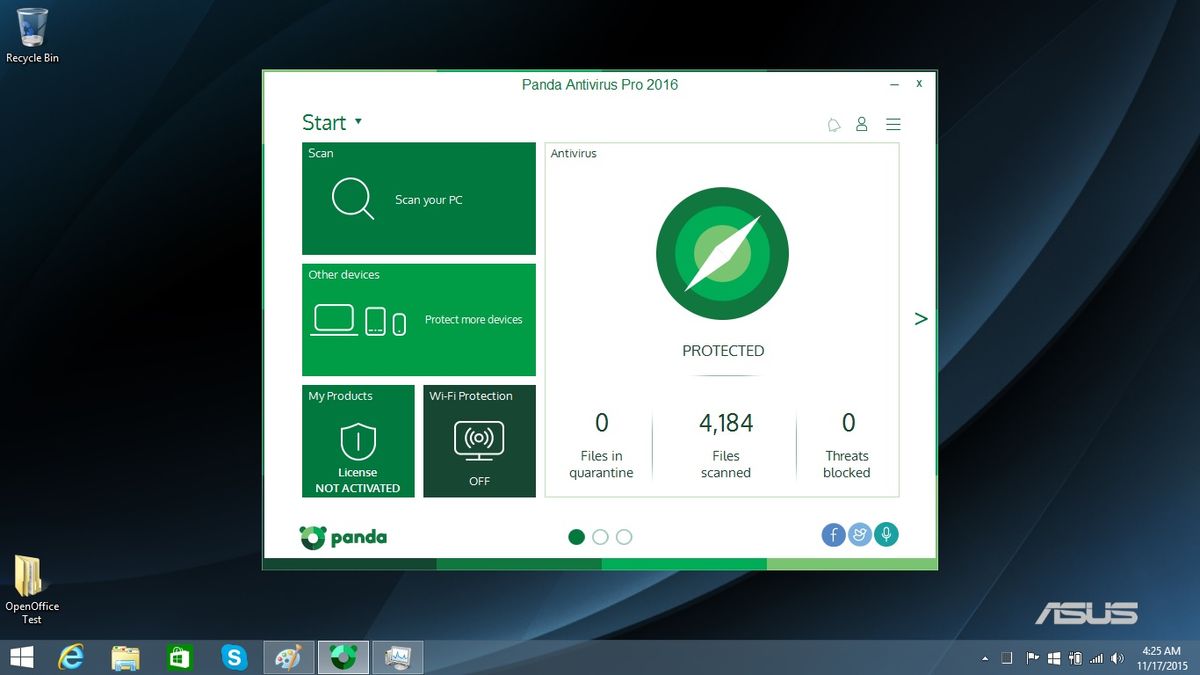Click the PROTECTED status text

(x=723, y=351)
